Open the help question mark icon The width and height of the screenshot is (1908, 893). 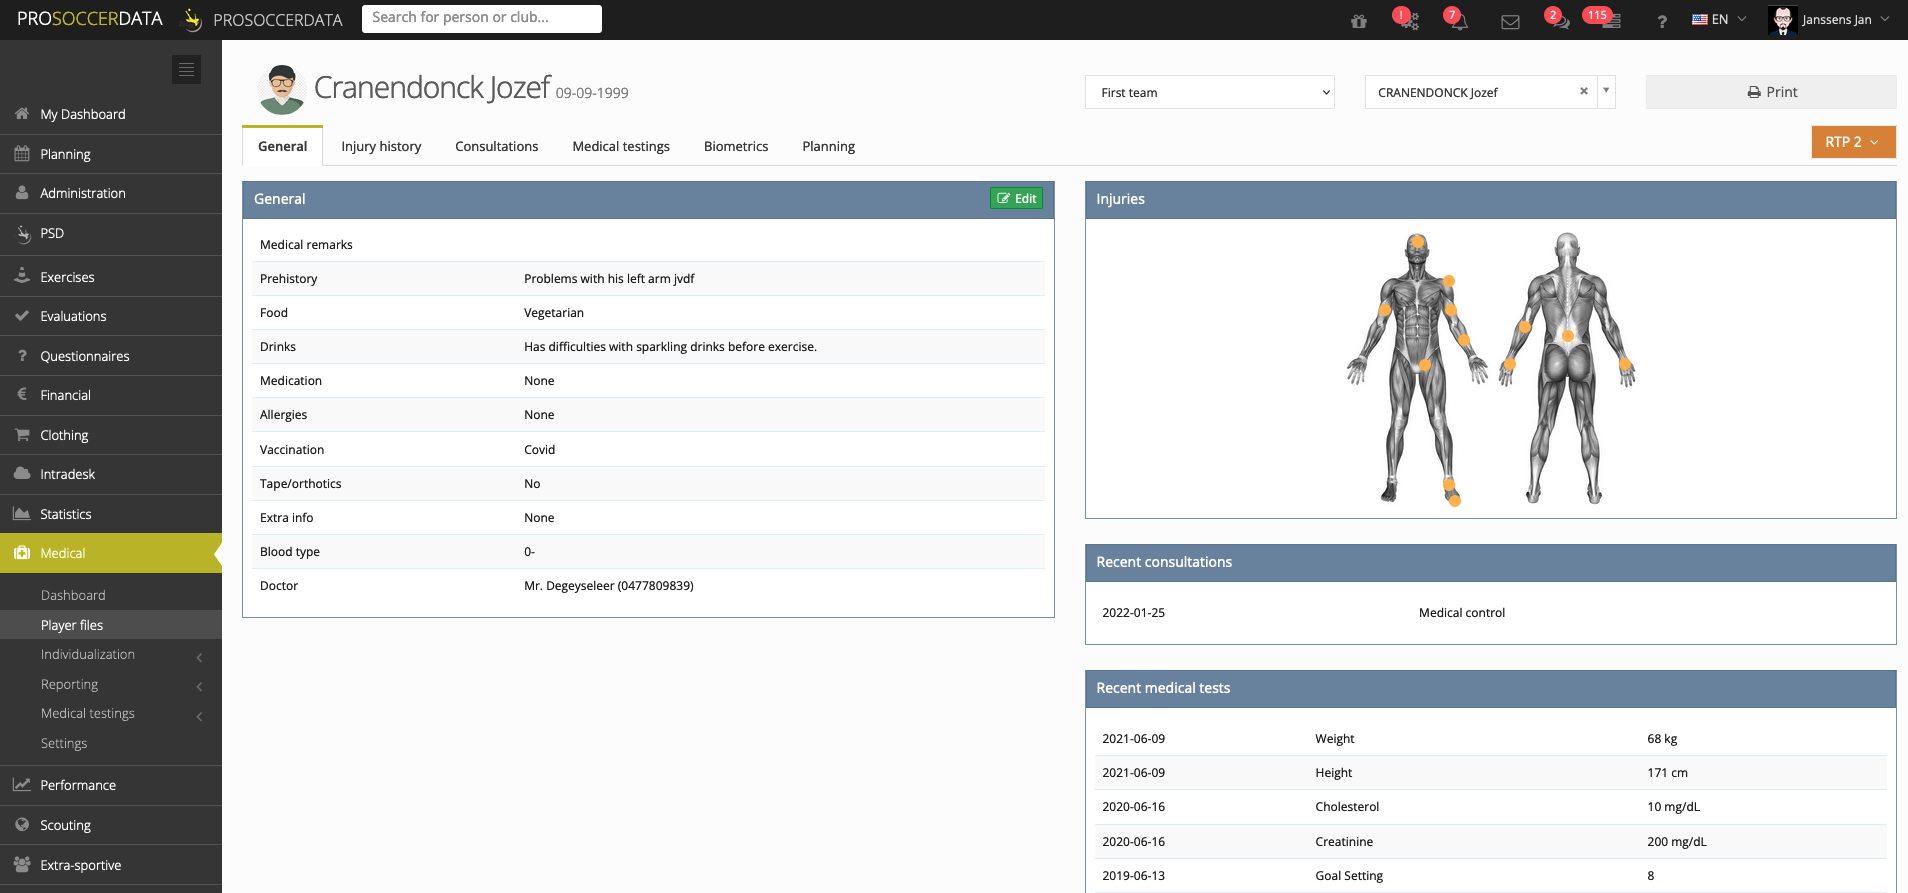(1661, 21)
